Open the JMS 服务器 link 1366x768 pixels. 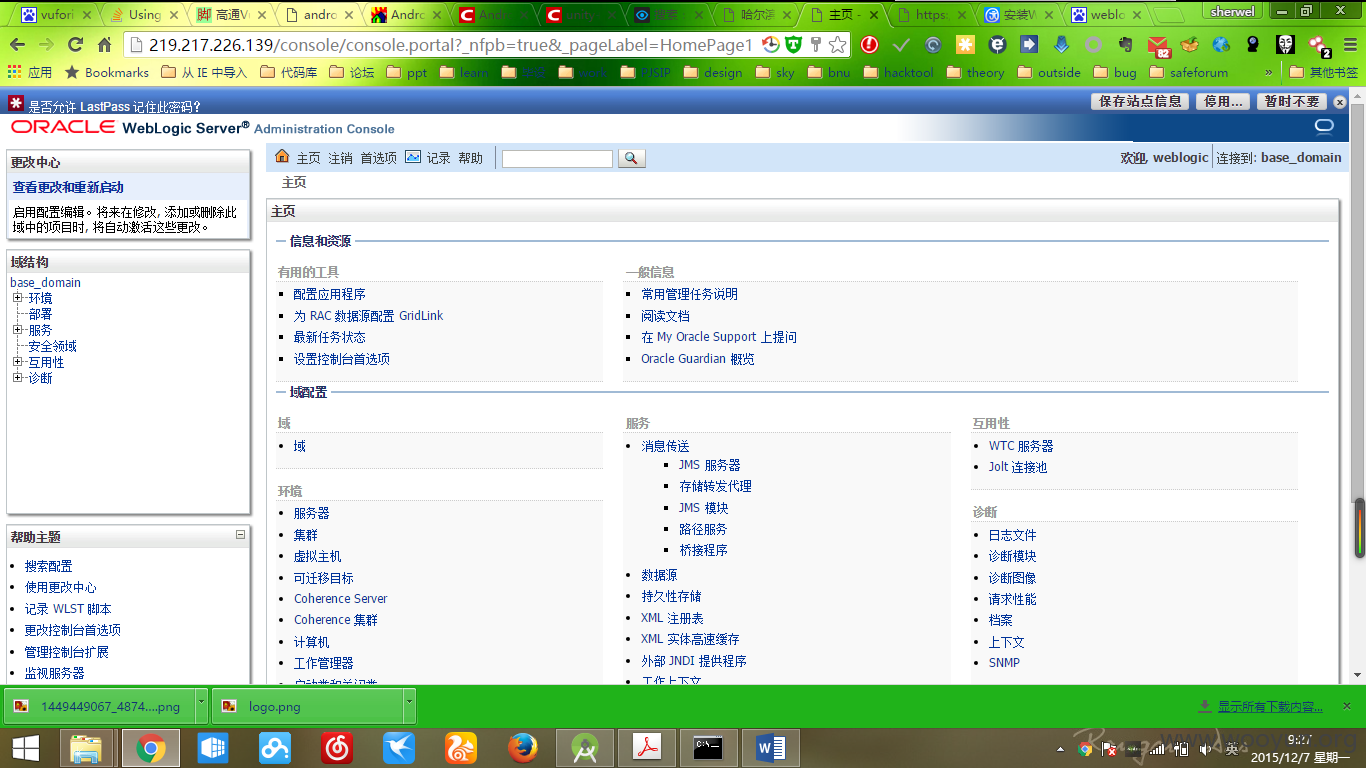pyautogui.click(x=709, y=465)
